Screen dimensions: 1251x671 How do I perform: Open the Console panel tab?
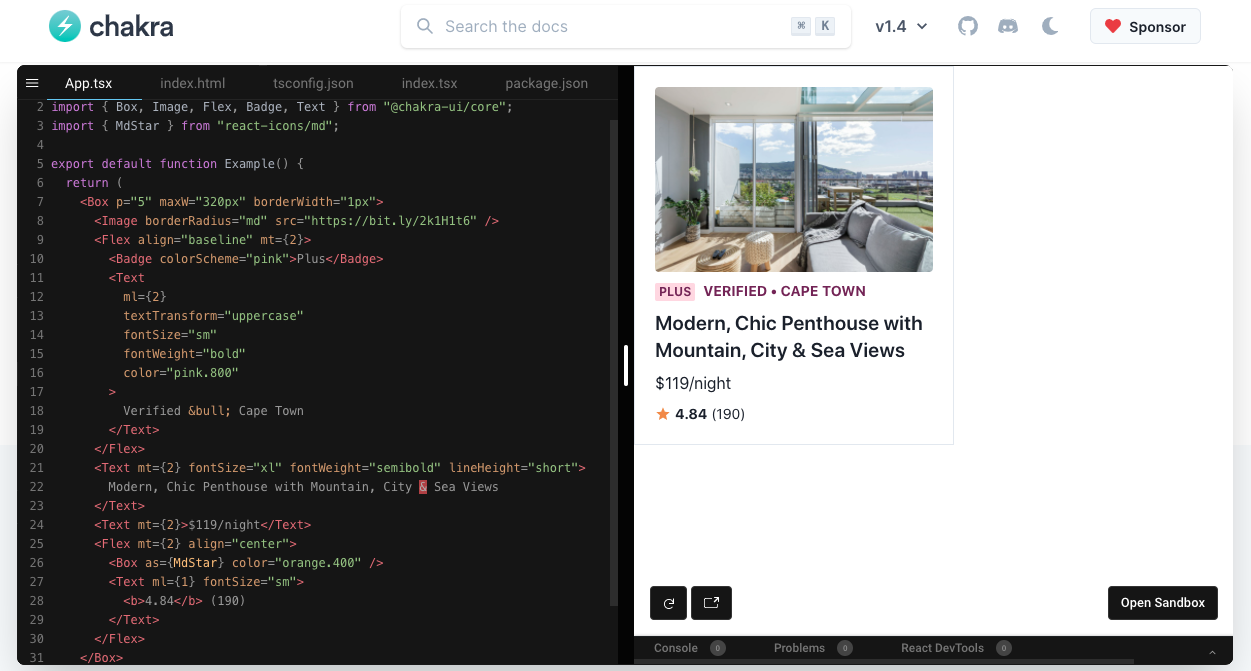click(x=676, y=648)
